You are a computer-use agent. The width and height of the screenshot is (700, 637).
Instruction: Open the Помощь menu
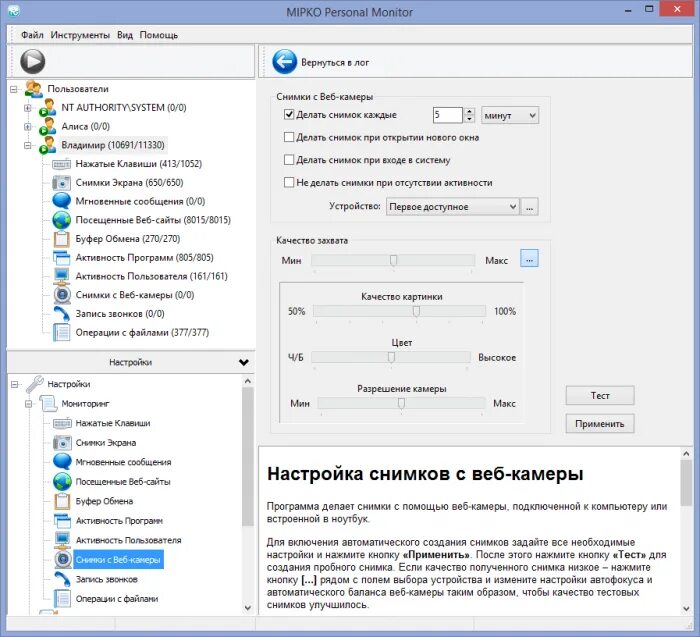(159, 35)
